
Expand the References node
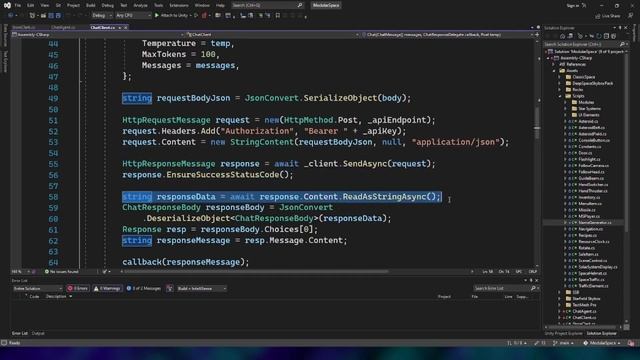pyautogui.click(x=554, y=64)
